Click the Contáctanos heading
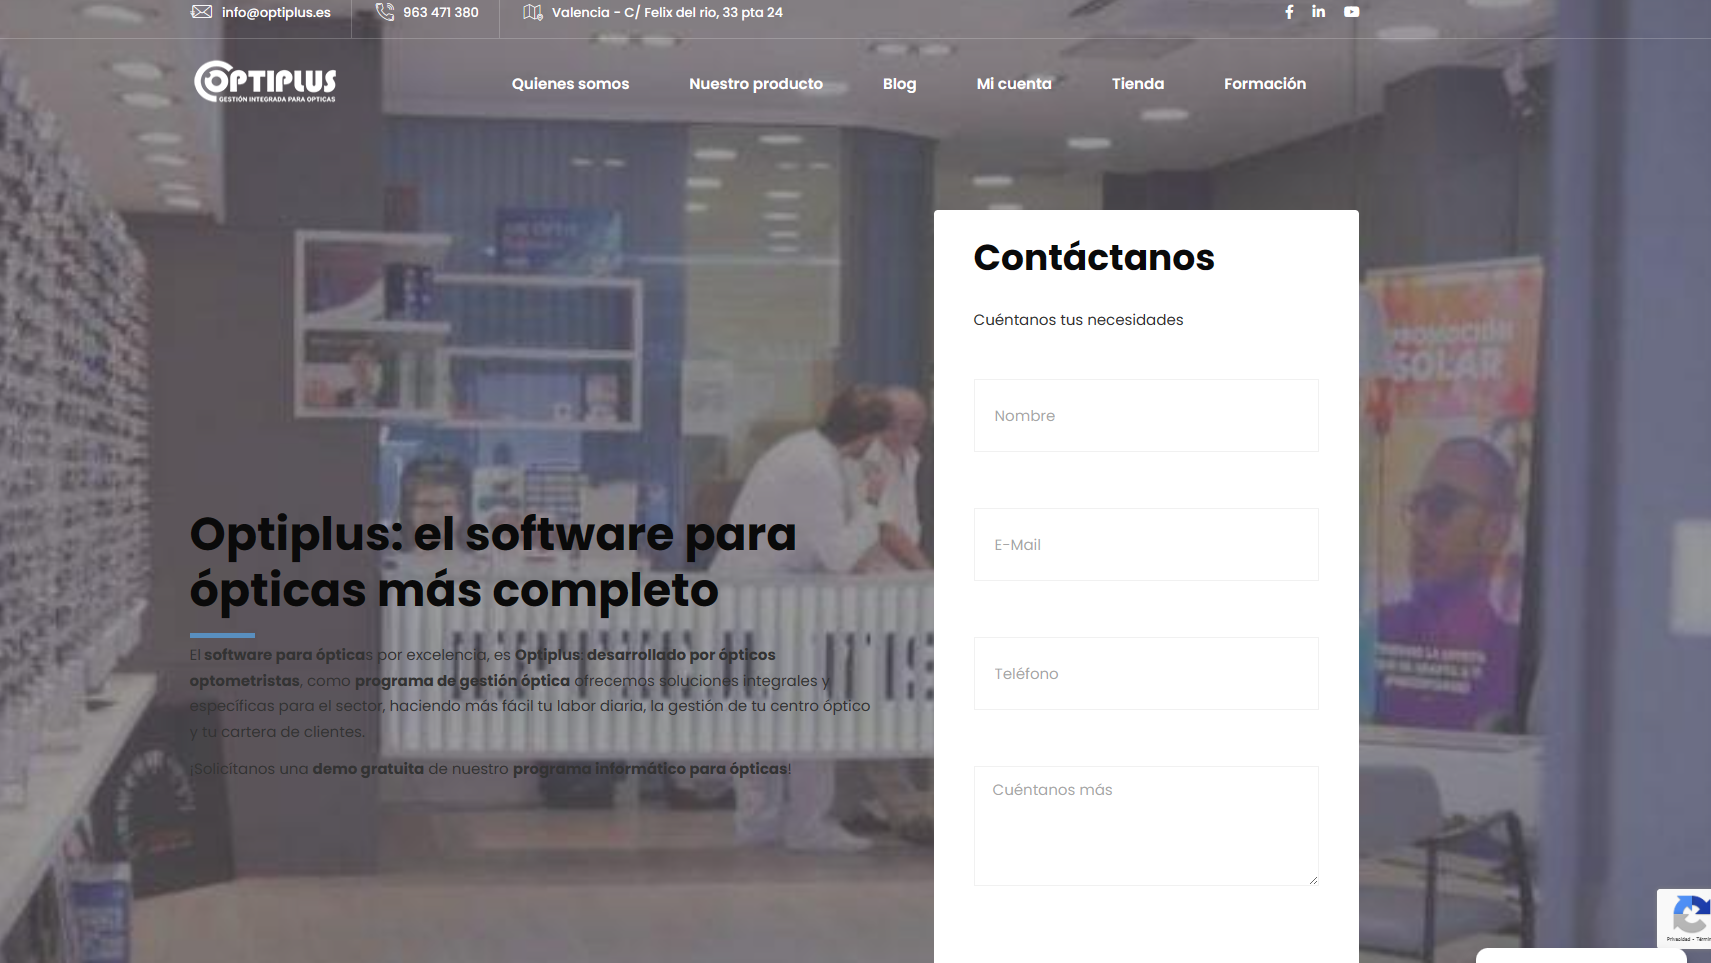The width and height of the screenshot is (1711, 963). (x=1094, y=258)
